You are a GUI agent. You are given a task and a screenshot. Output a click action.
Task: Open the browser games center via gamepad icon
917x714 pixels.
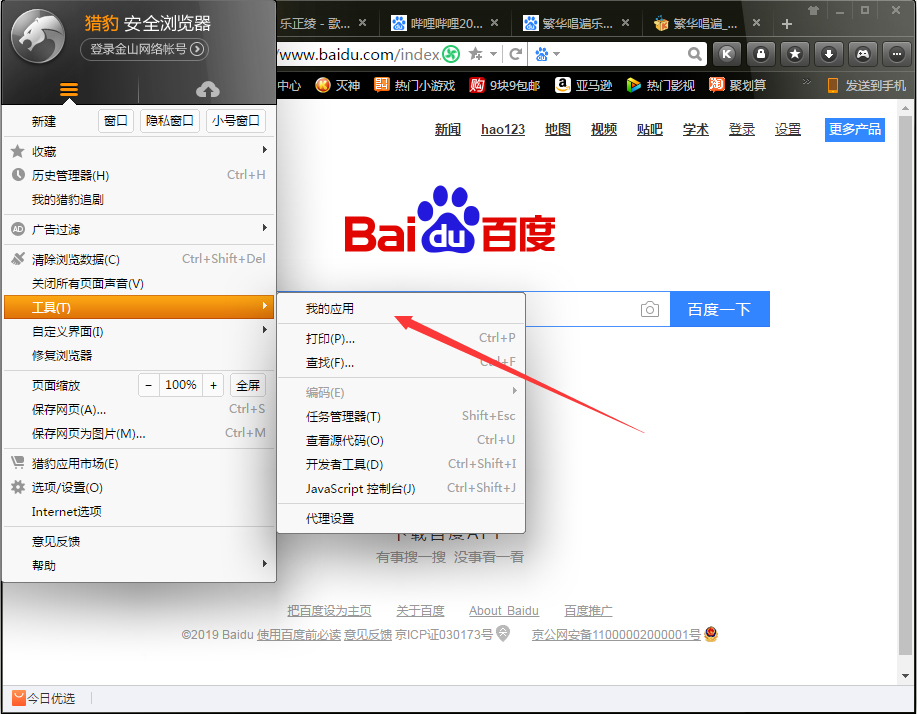tap(861, 54)
